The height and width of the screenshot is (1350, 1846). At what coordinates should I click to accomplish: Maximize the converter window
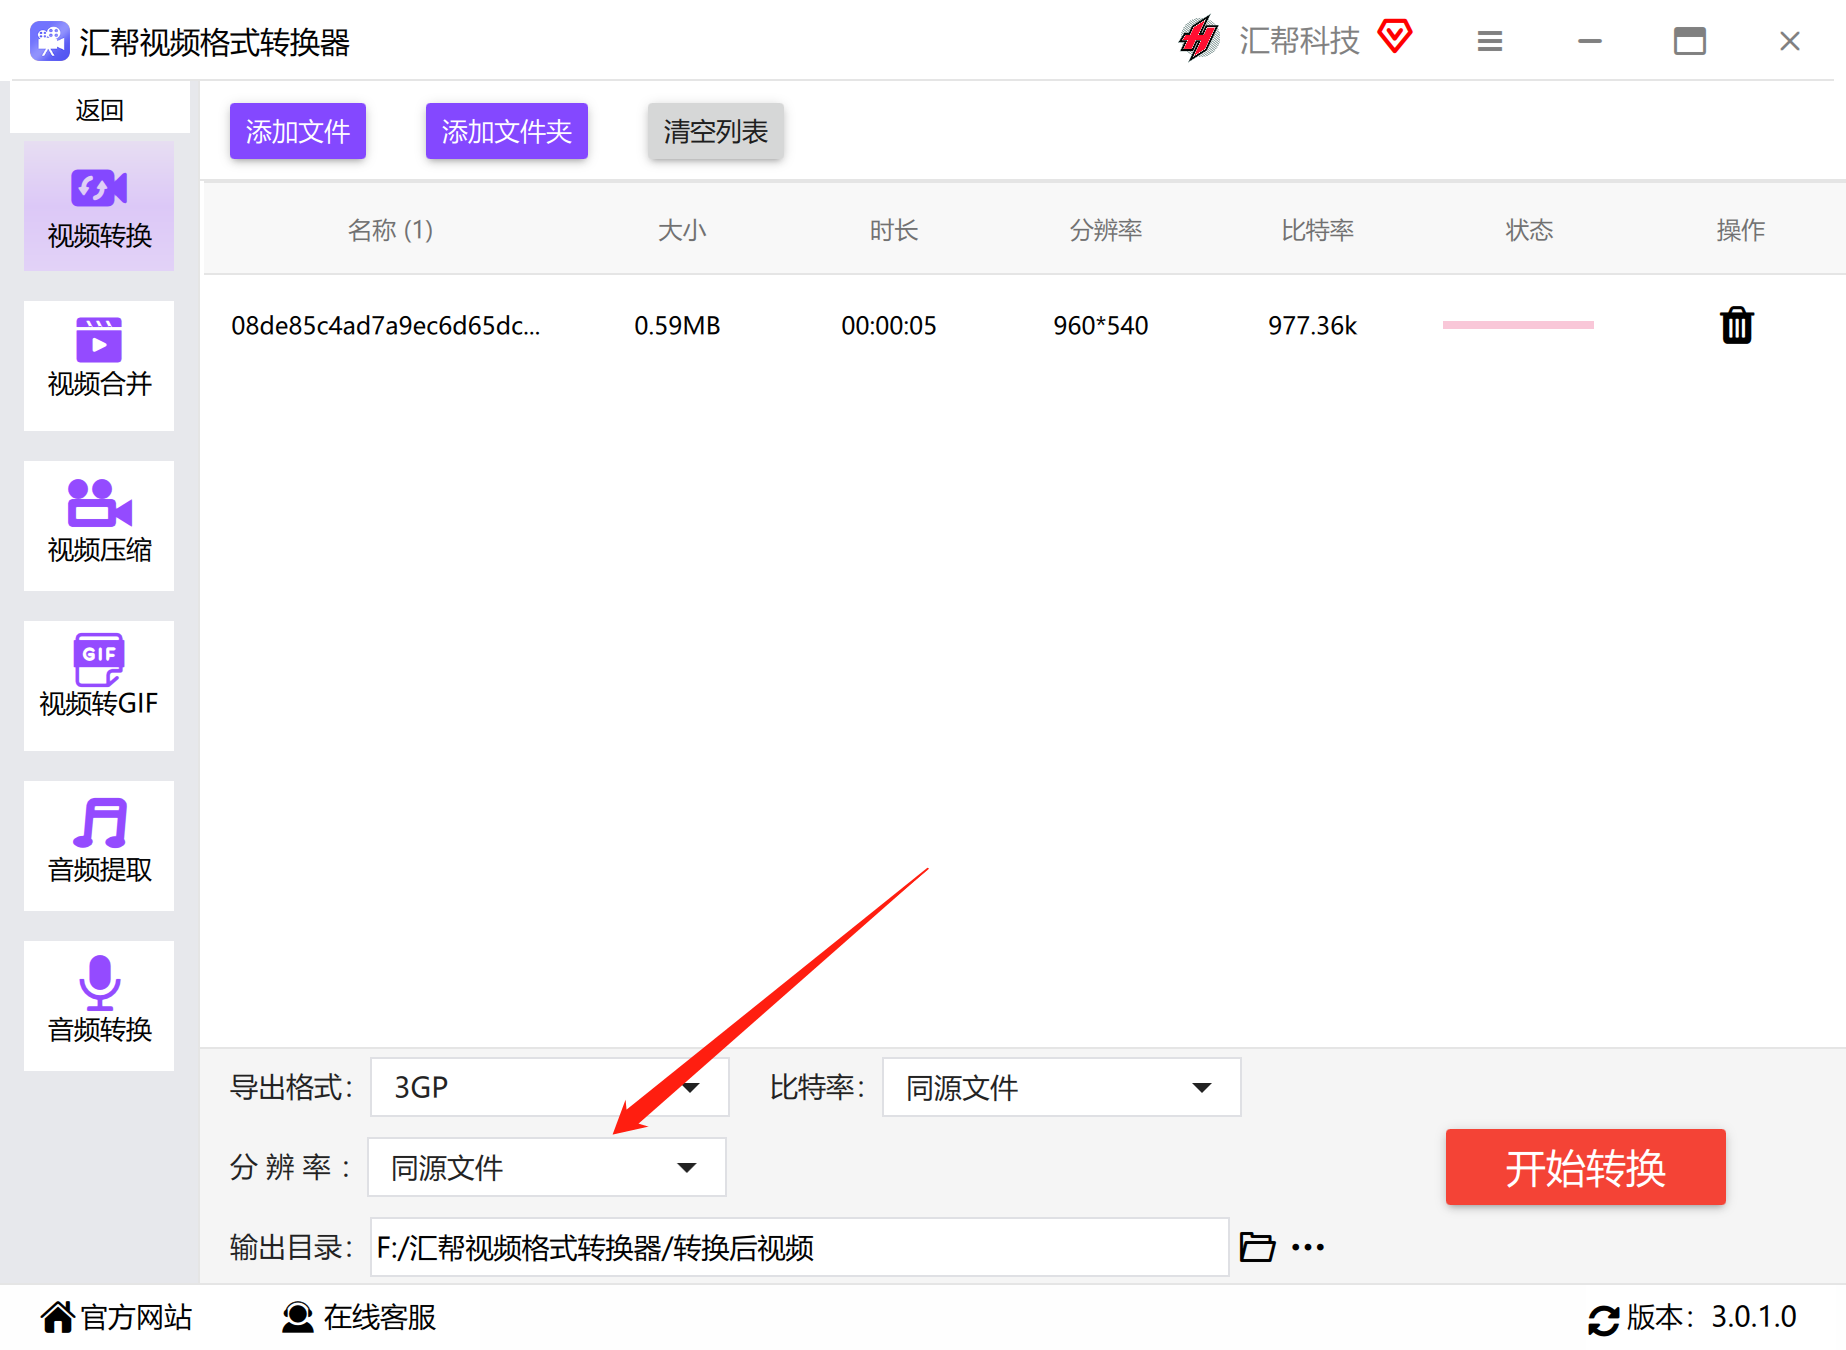(x=1690, y=41)
